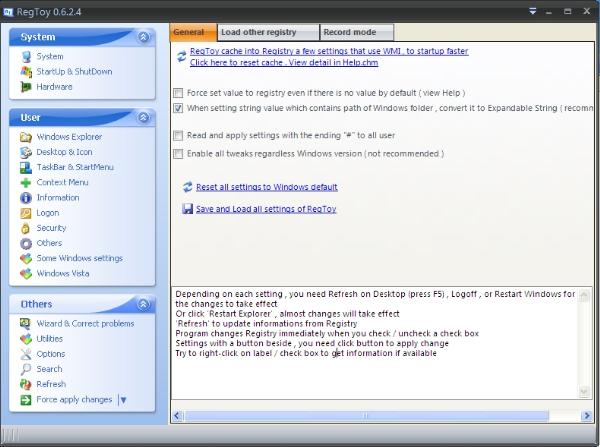Click the Hardware icon in System panel

(x=26, y=87)
